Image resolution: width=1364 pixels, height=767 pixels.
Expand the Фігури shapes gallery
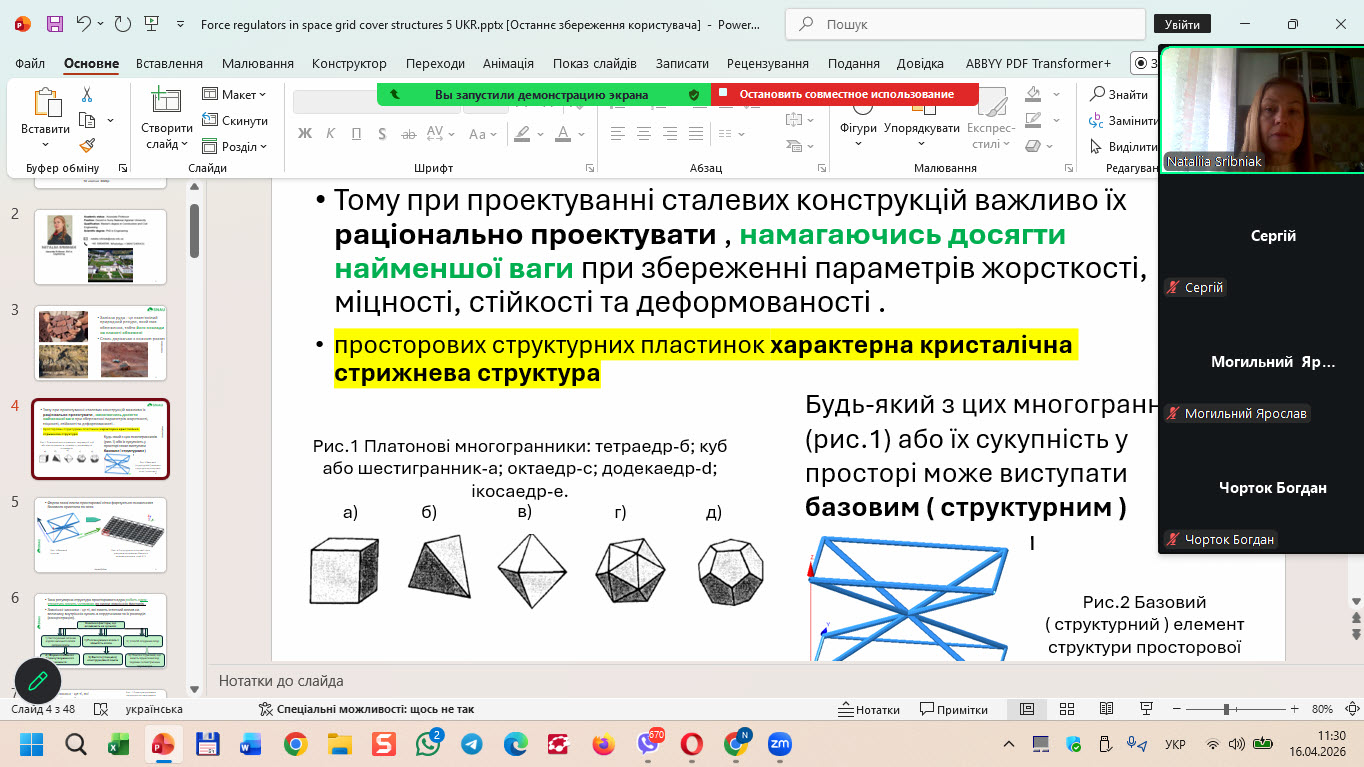(x=858, y=128)
